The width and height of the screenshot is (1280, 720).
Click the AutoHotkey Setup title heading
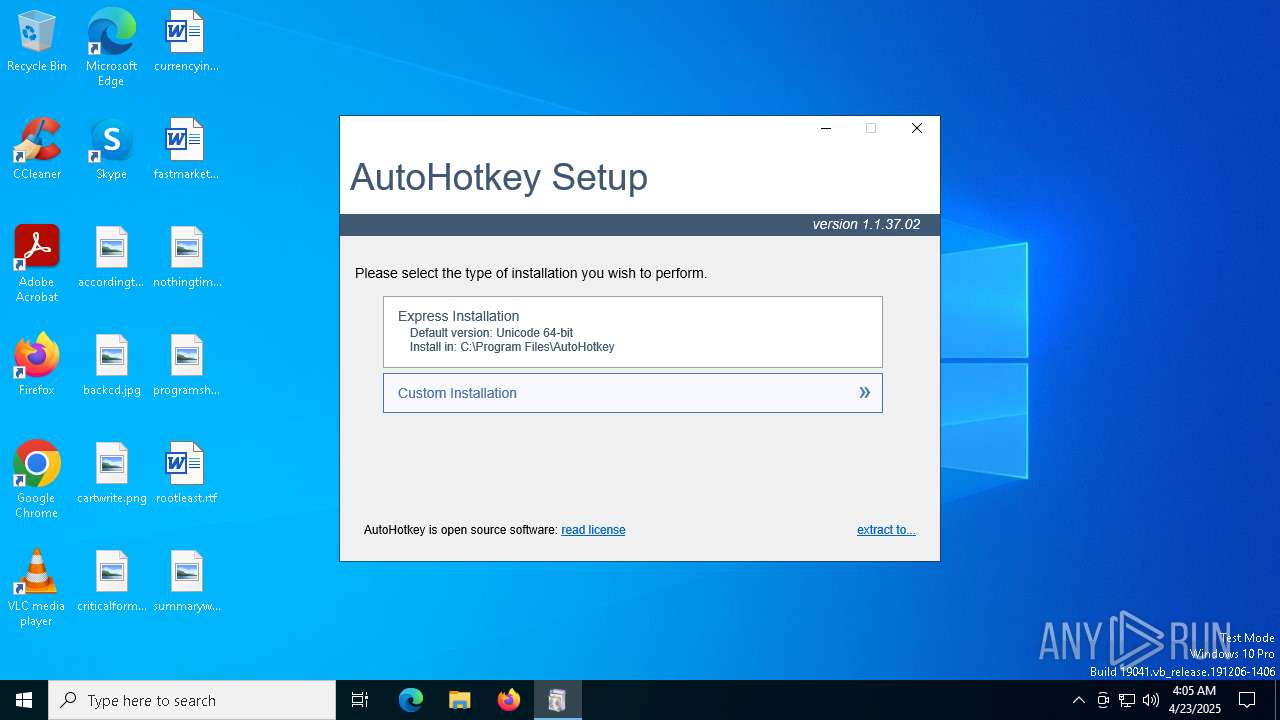click(499, 177)
